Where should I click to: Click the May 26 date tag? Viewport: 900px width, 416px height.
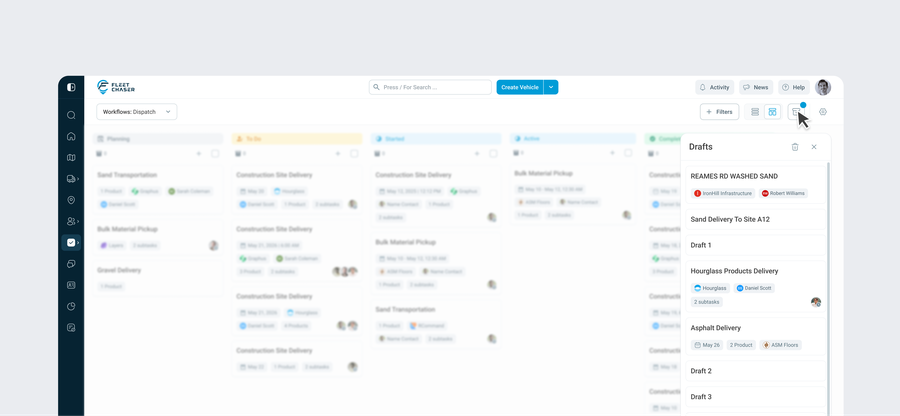[x=707, y=345]
